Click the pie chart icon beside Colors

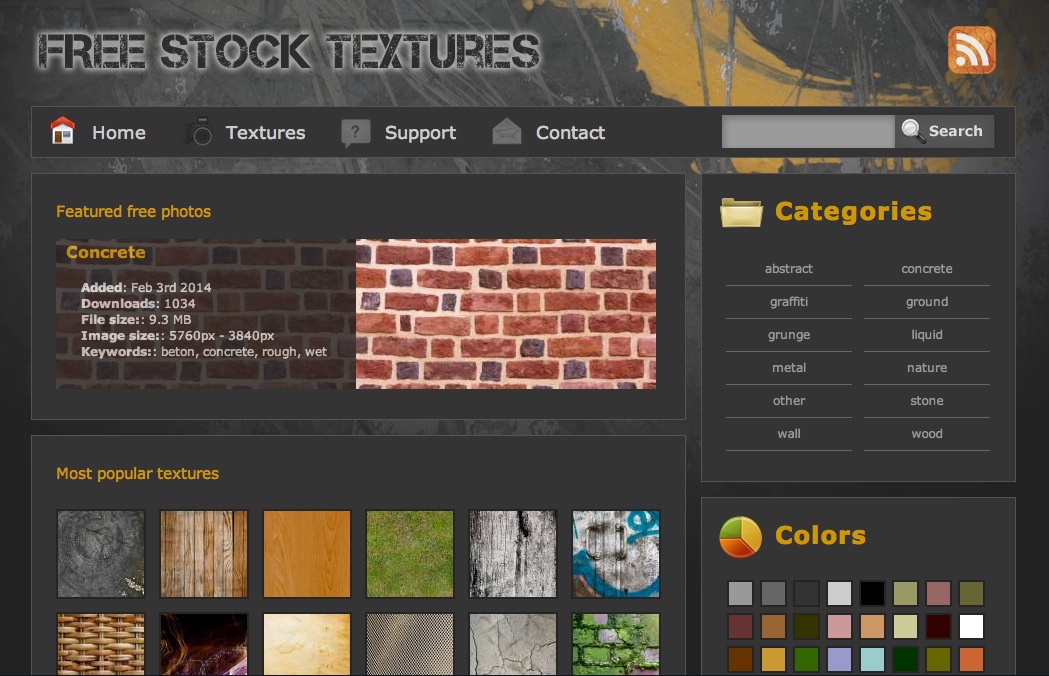pos(741,536)
